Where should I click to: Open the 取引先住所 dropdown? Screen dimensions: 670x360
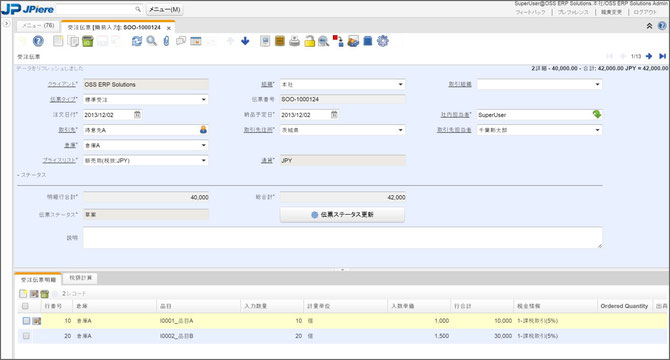pyautogui.click(x=400, y=130)
